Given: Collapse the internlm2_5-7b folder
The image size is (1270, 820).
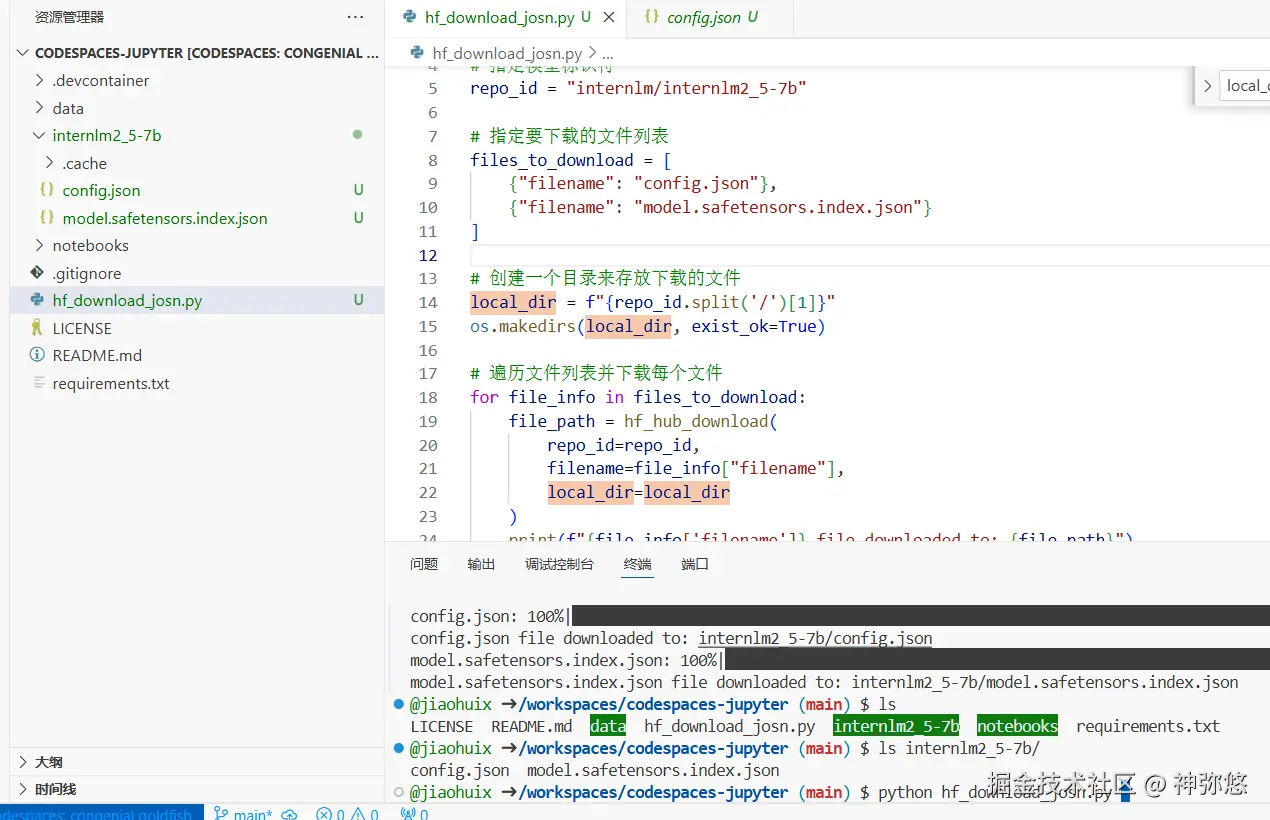Looking at the screenshot, I should [40, 135].
